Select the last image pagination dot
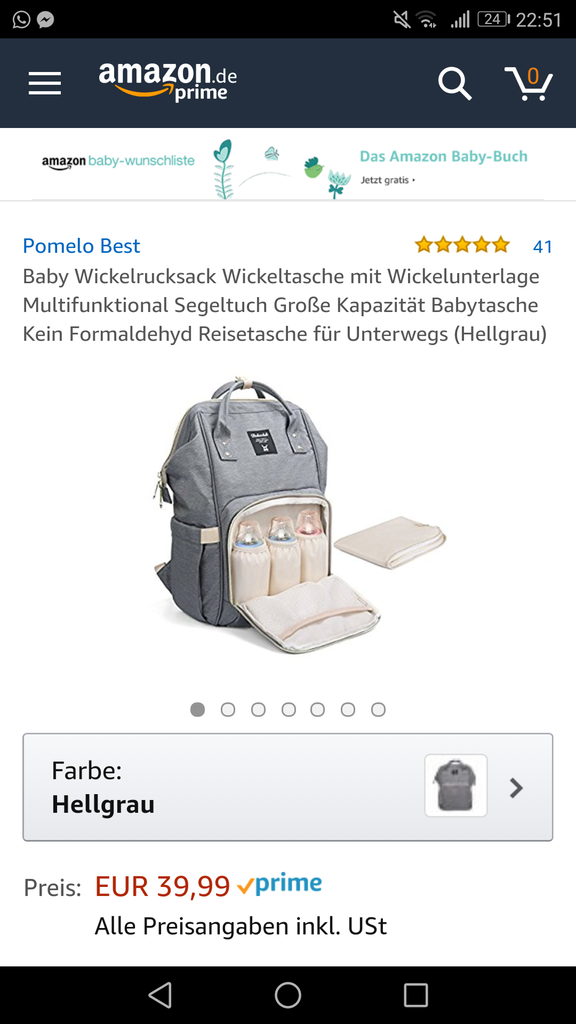 [378, 709]
